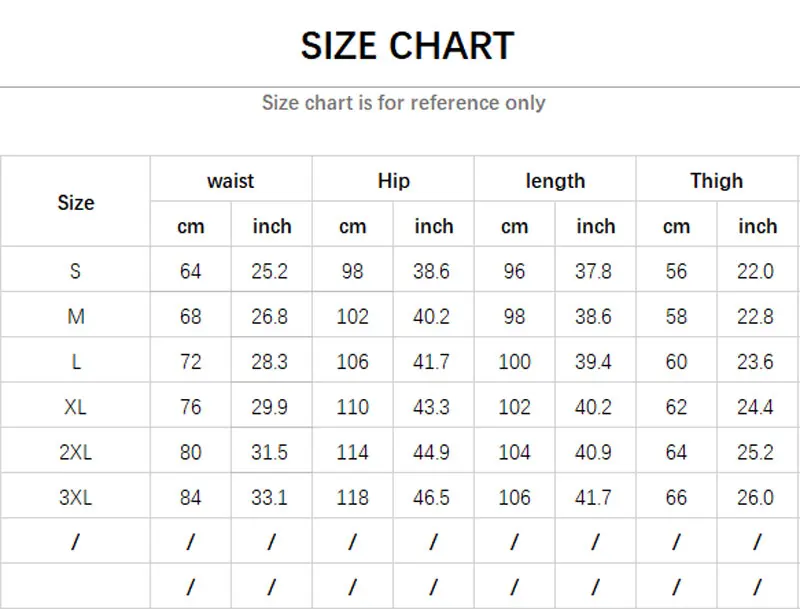This screenshot has height=609, width=800.
Task: Select the M size row label
Action: point(76,316)
